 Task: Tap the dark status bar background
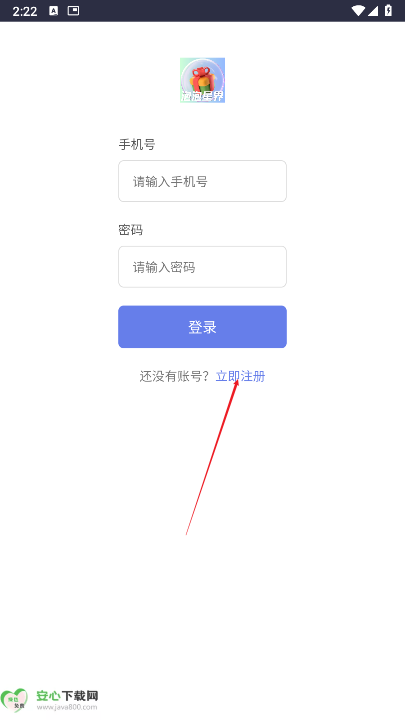[x=202, y=11]
